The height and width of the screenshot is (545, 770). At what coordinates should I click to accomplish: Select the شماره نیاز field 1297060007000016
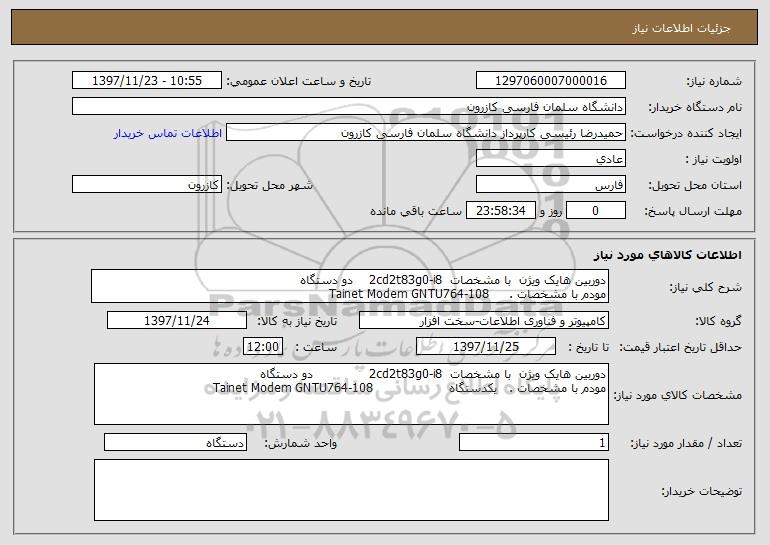pyautogui.click(x=550, y=80)
